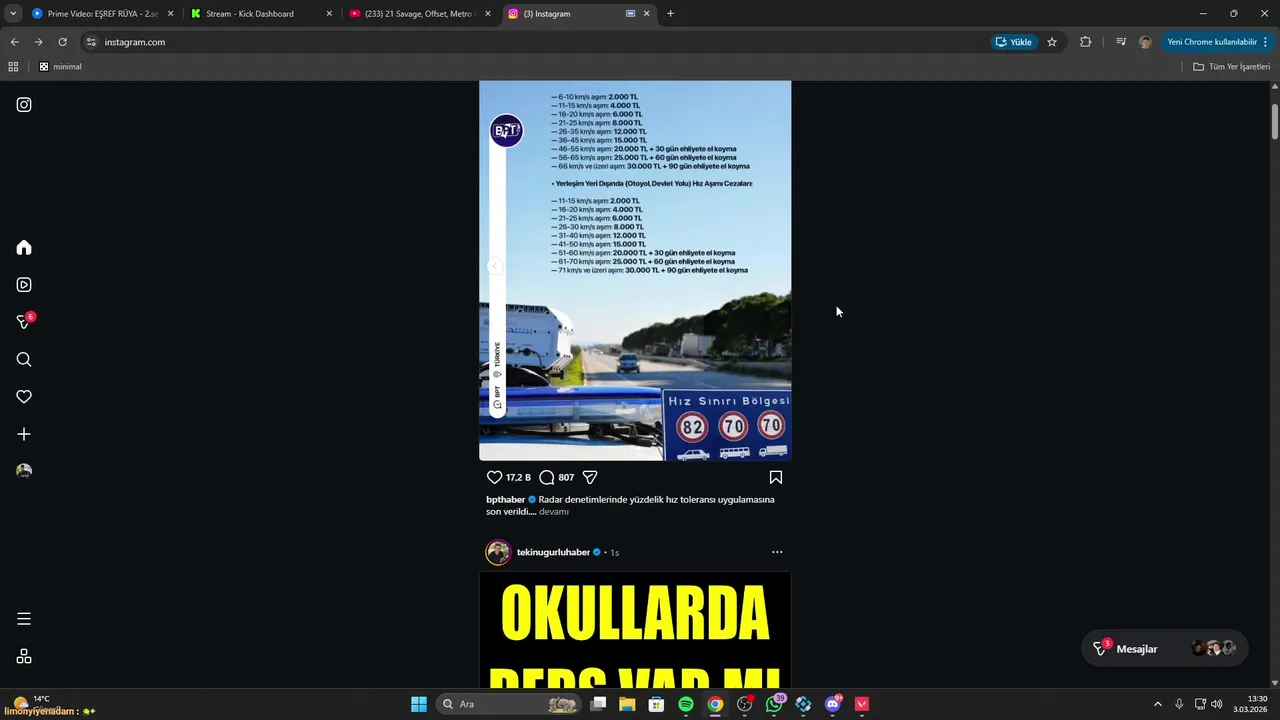Close the Kick Dashboard tab
Screen dimensions: 1280x720
pyautogui.click(x=329, y=14)
